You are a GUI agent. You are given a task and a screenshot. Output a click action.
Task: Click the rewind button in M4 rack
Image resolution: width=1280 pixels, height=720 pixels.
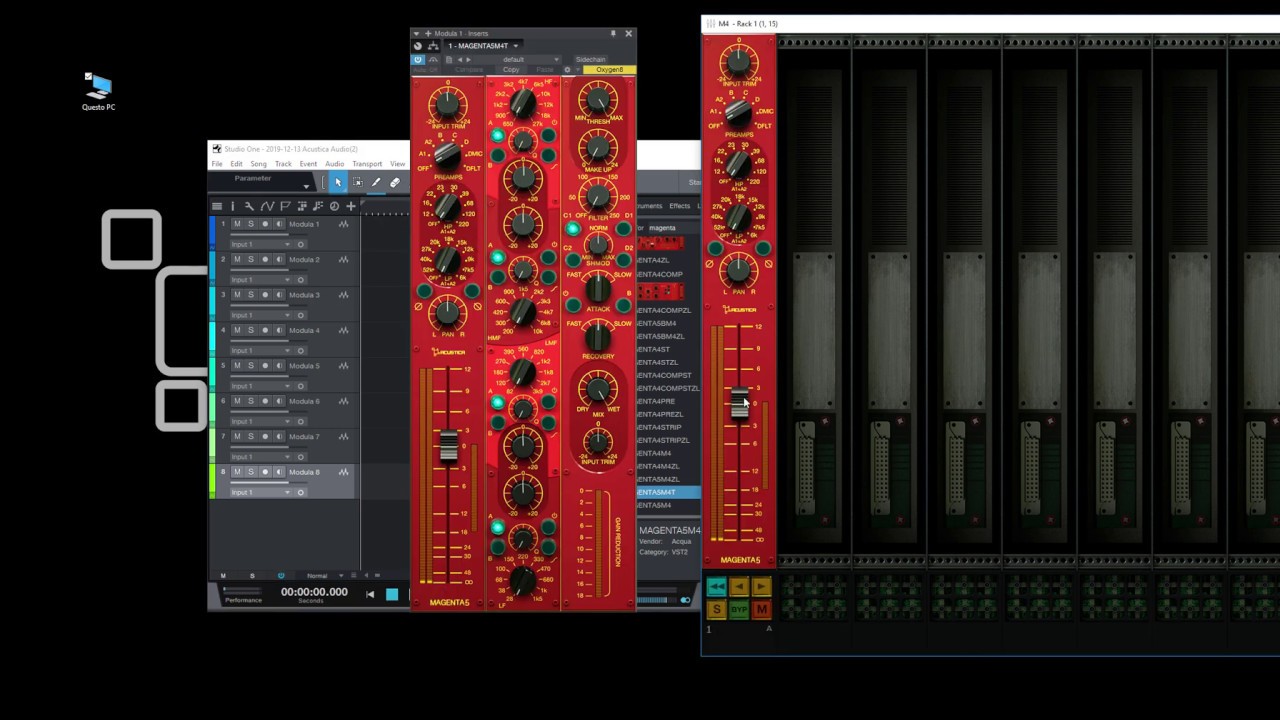pos(717,587)
